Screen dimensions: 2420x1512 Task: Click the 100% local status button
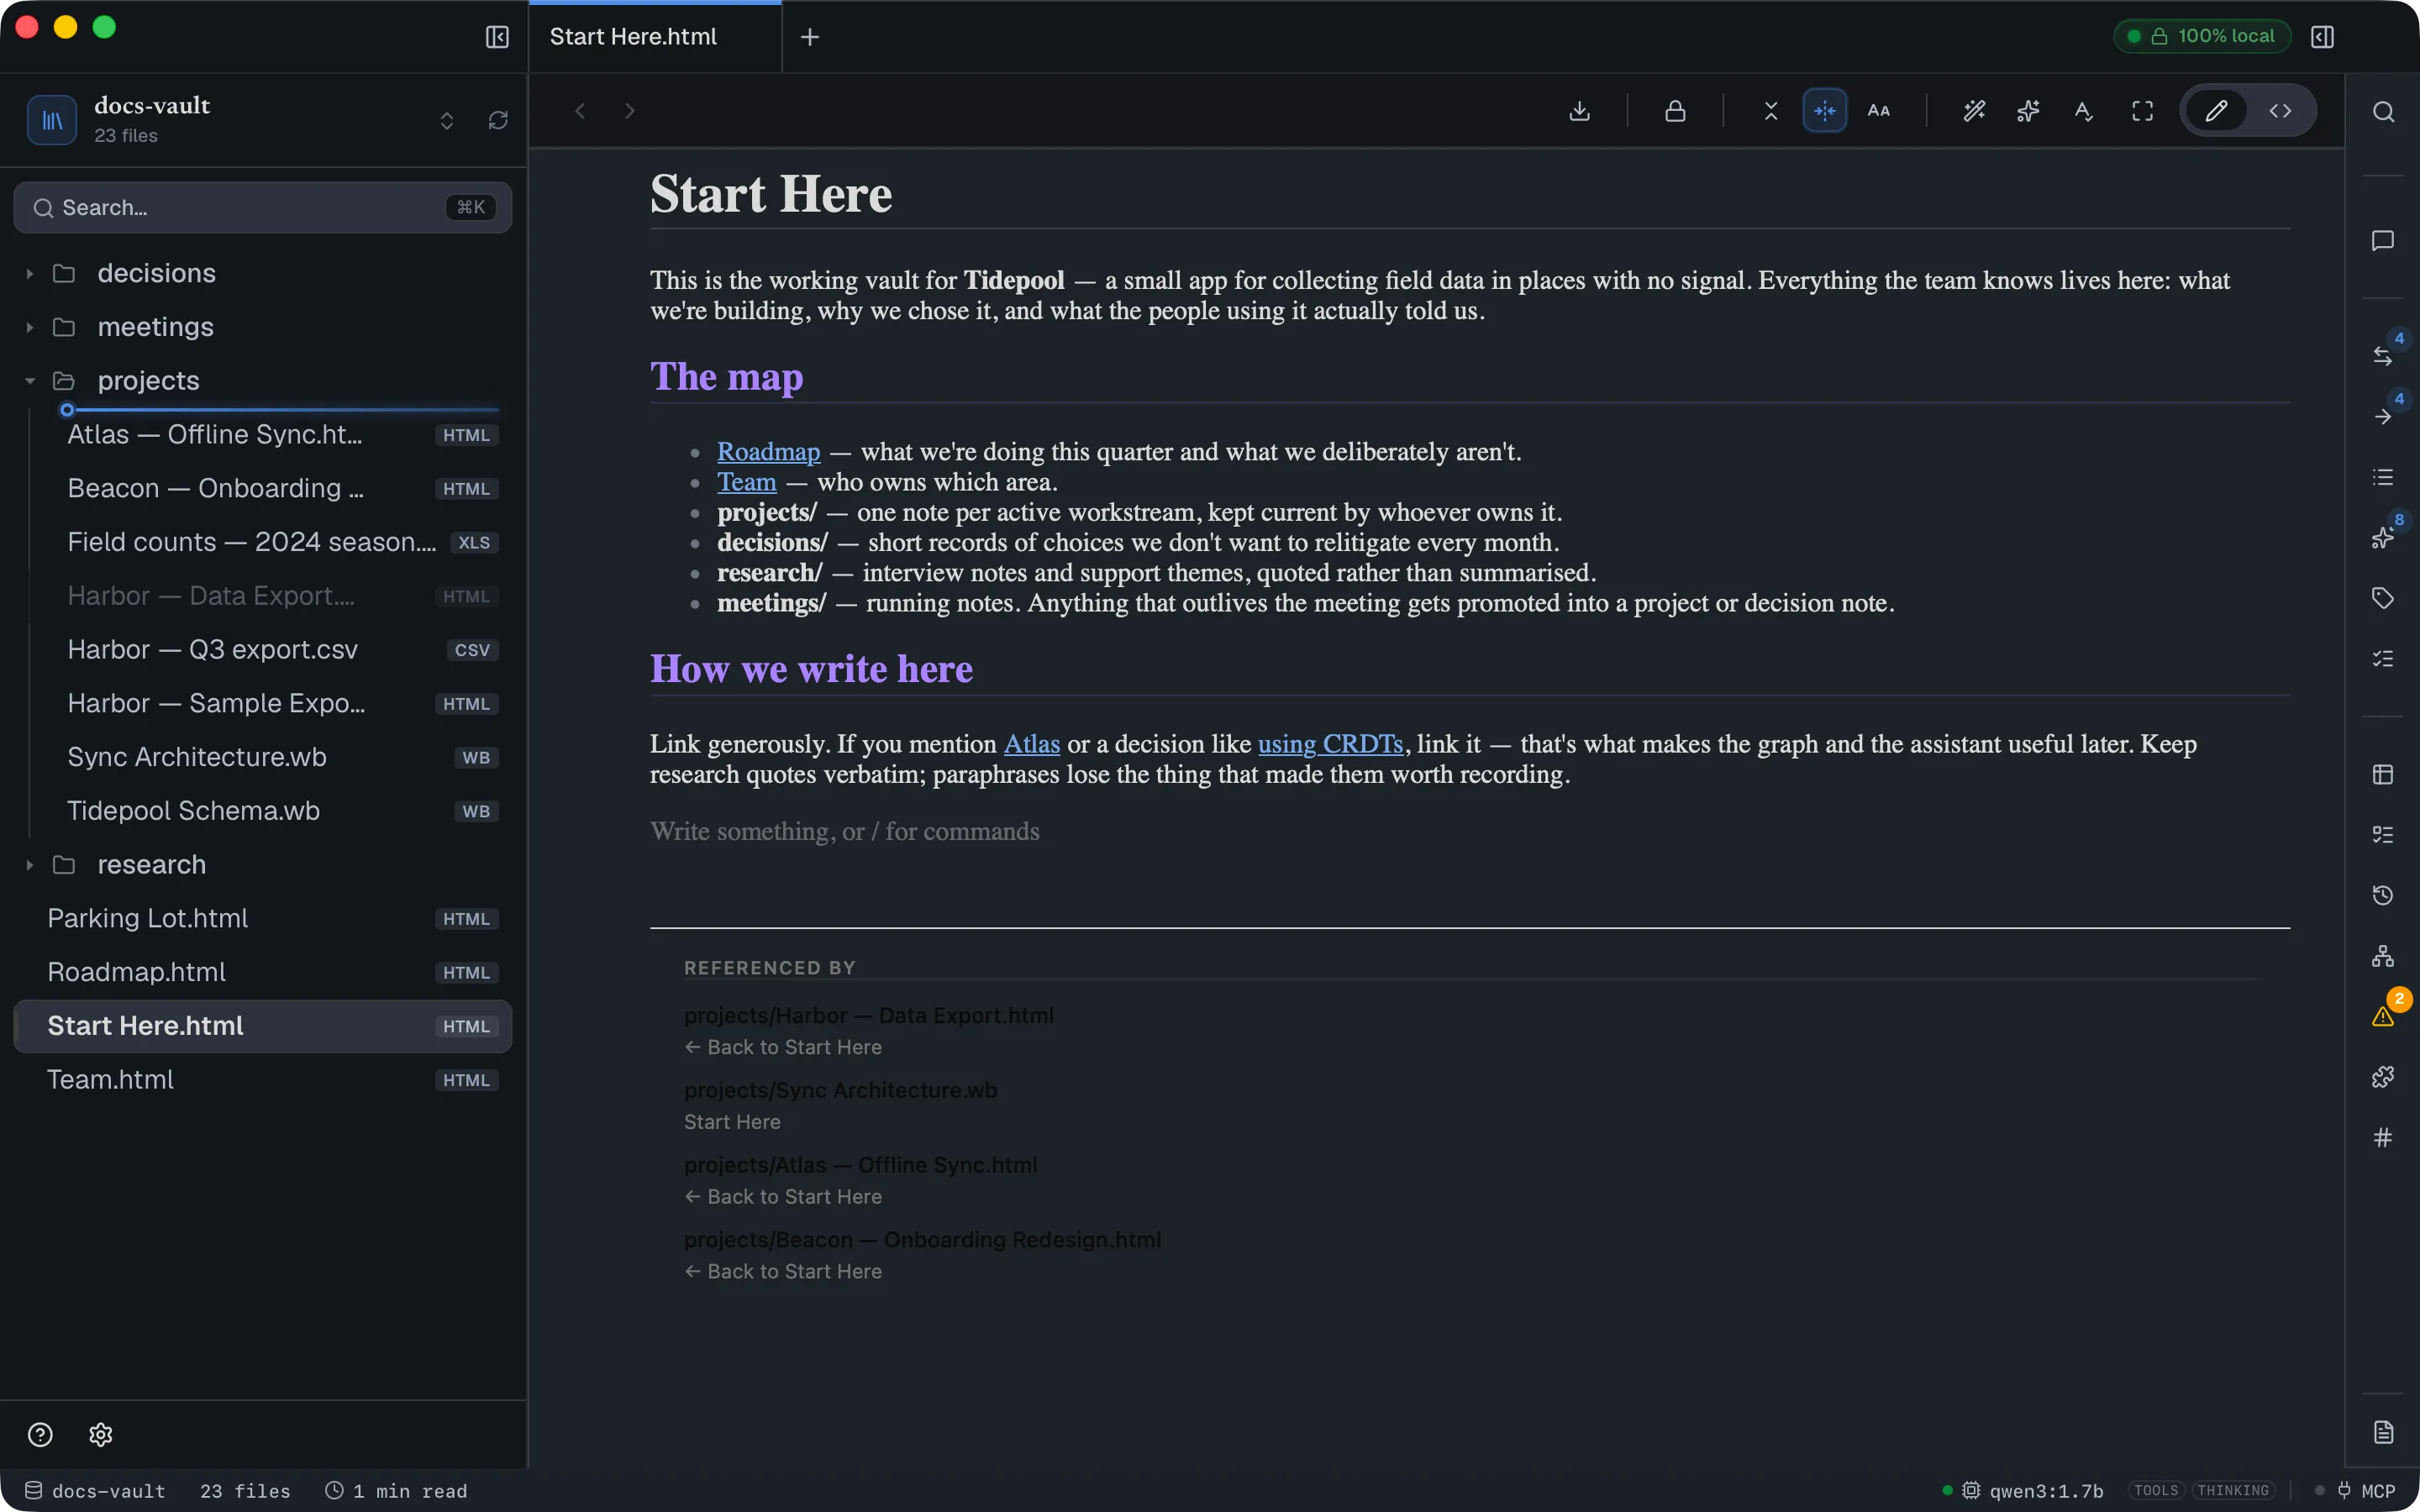(x=2202, y=36)
